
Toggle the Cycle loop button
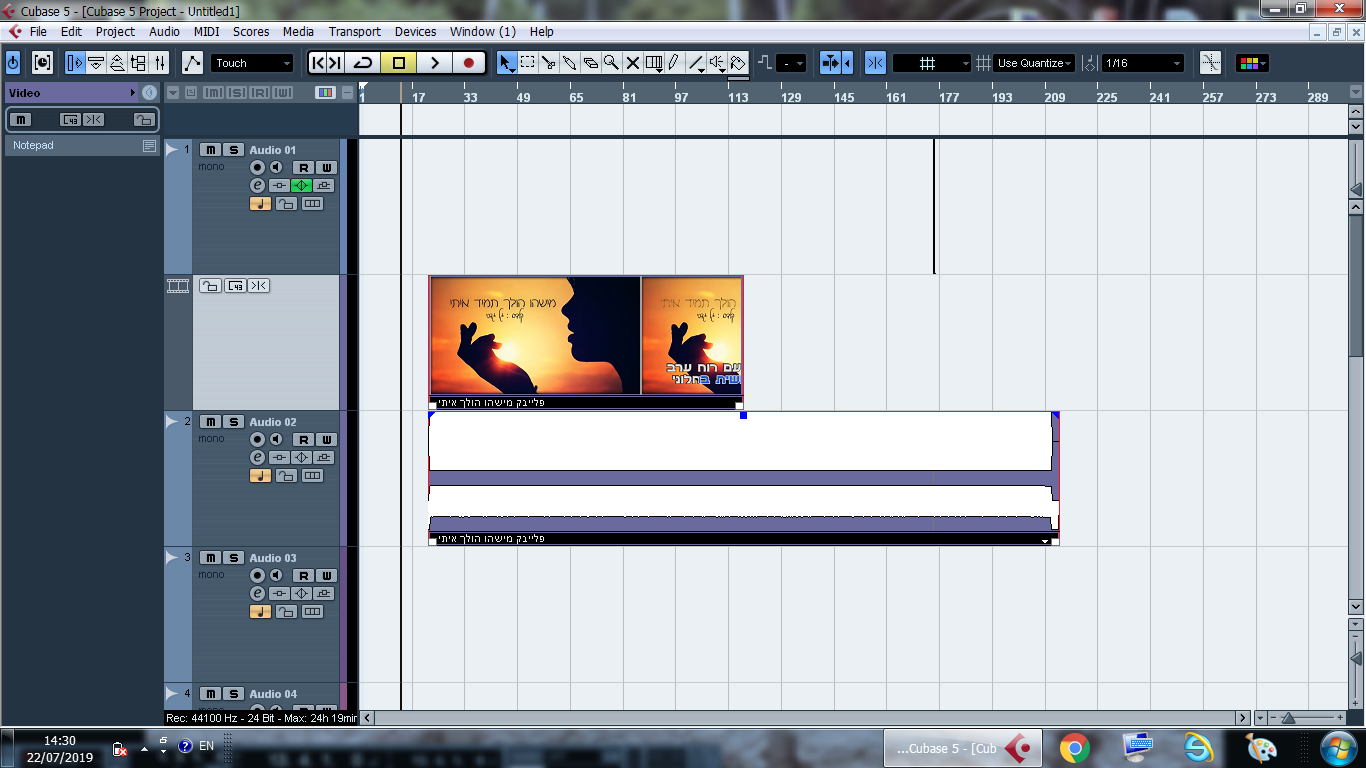tap(363, 63)
